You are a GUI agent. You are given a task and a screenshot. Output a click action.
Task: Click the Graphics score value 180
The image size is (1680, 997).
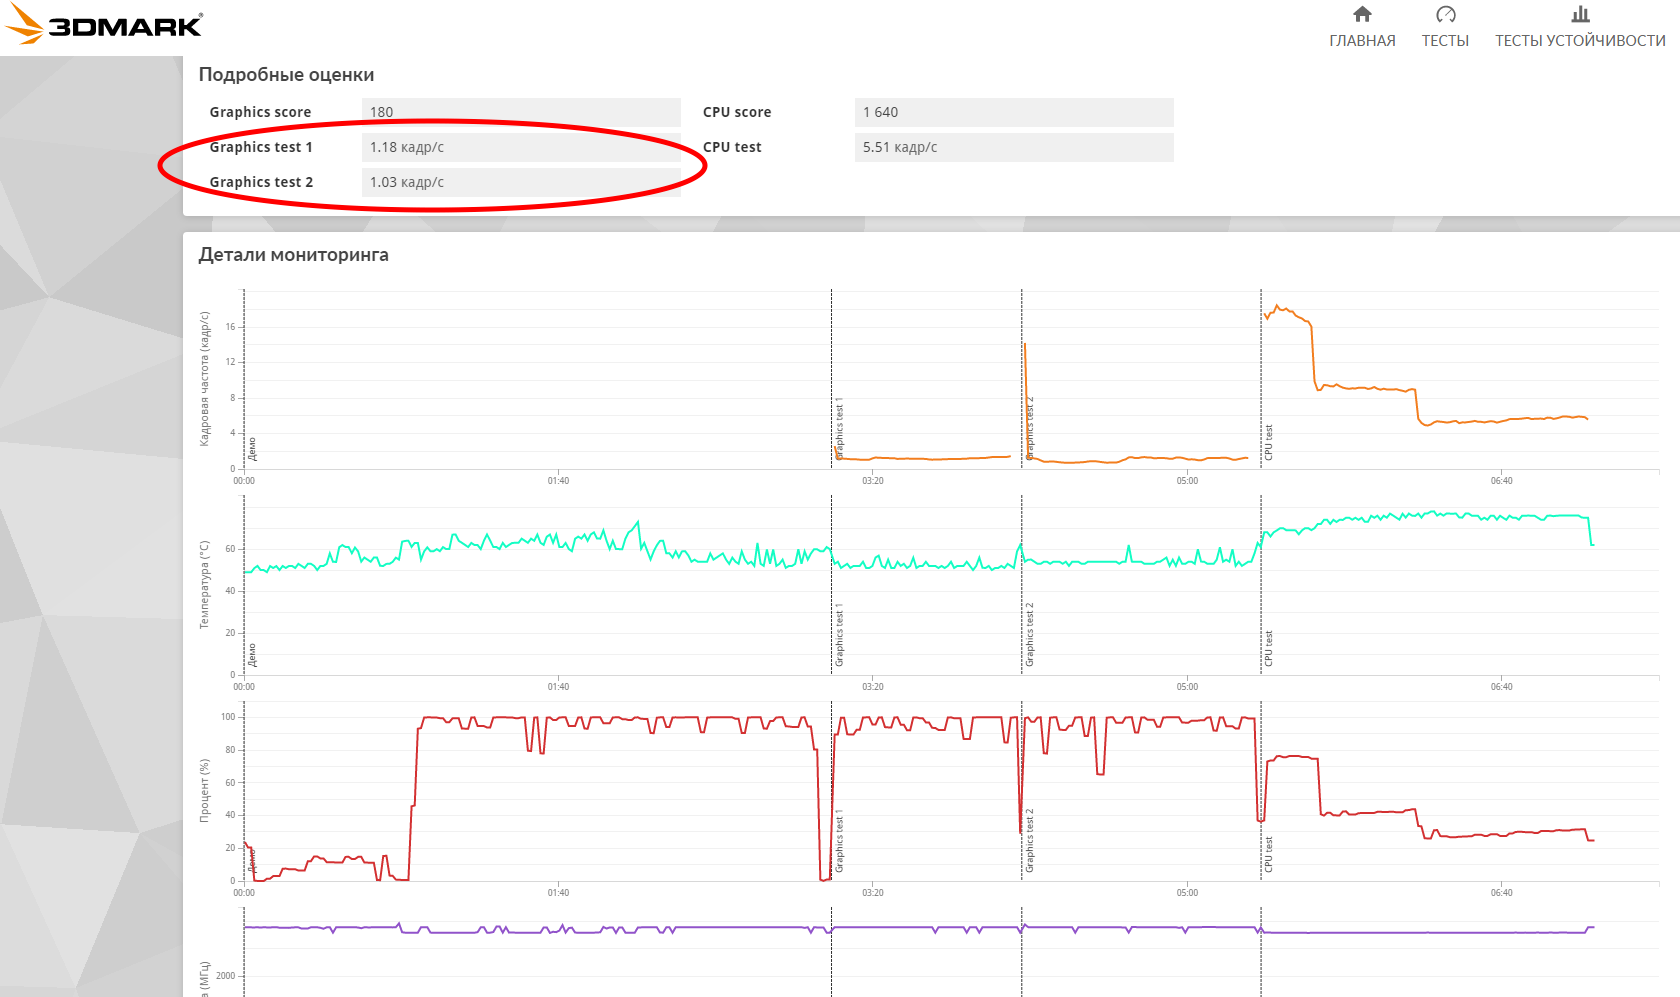521,112
